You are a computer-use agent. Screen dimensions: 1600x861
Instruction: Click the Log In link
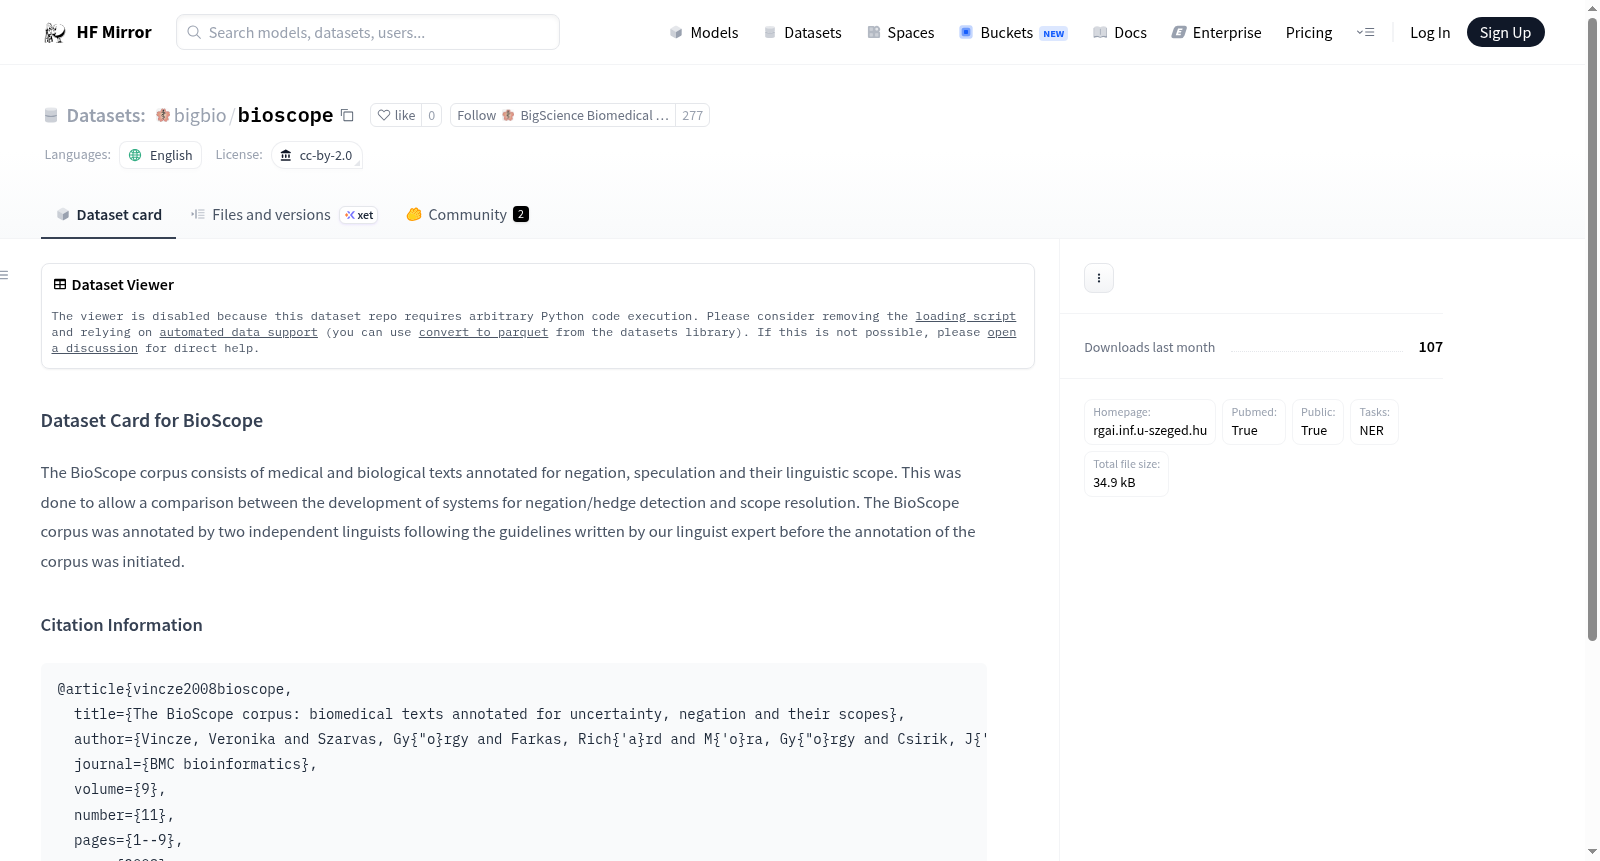(x=1430, y=32)
